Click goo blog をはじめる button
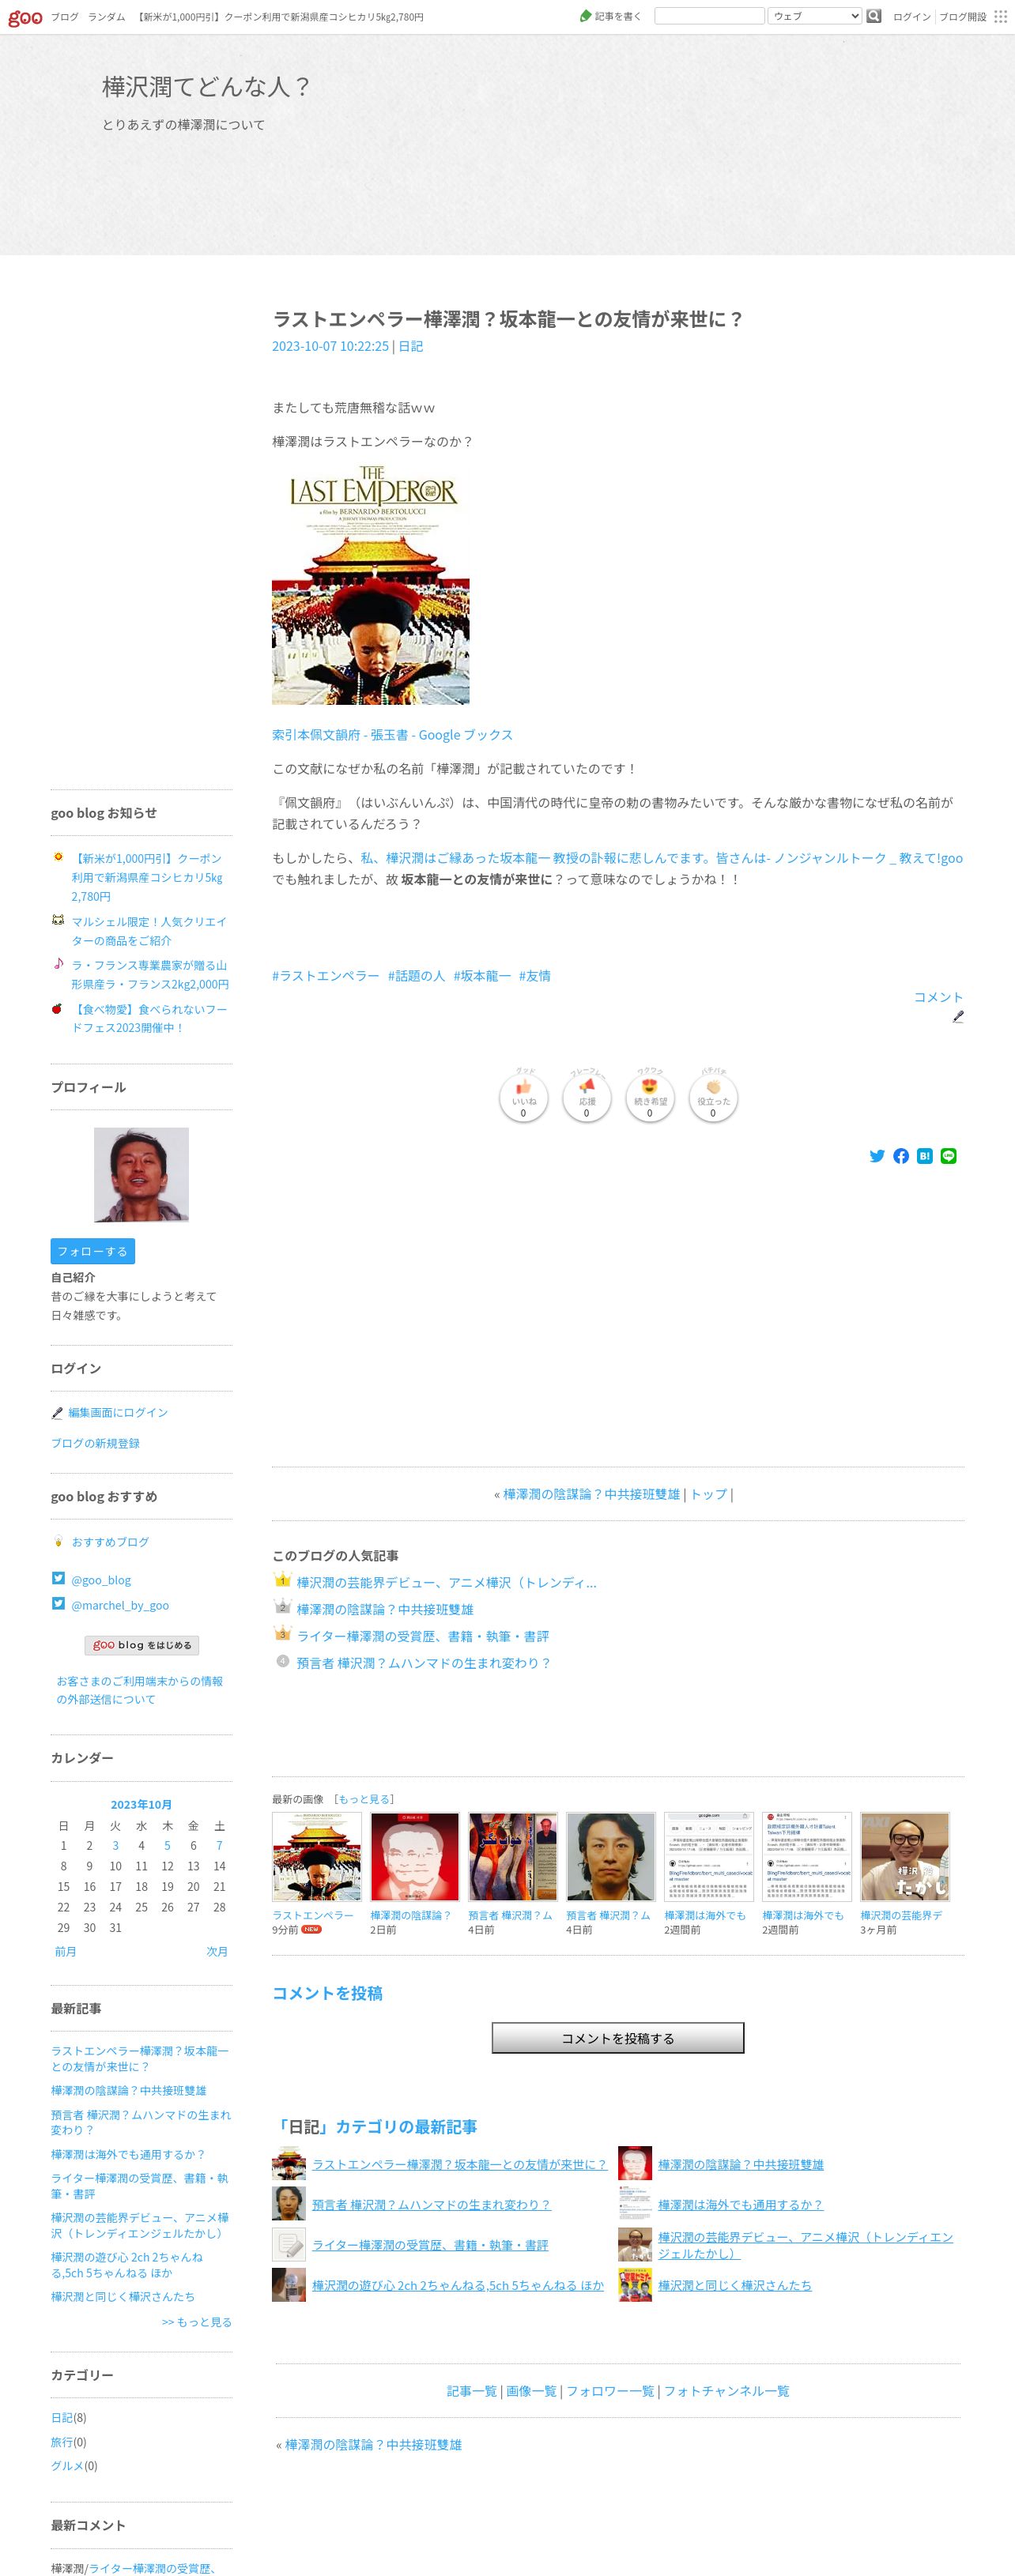Screen dimensions: 1015x2576 click(x=141, y=1645)
